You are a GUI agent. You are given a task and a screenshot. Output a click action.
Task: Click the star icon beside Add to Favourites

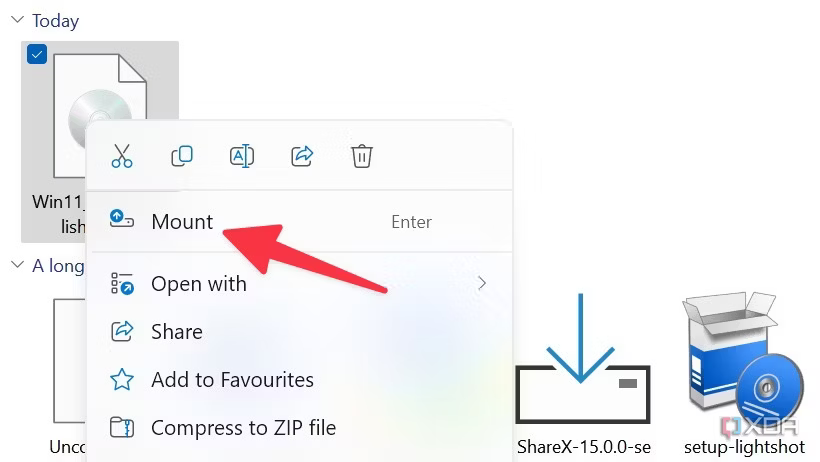(122, 379)
